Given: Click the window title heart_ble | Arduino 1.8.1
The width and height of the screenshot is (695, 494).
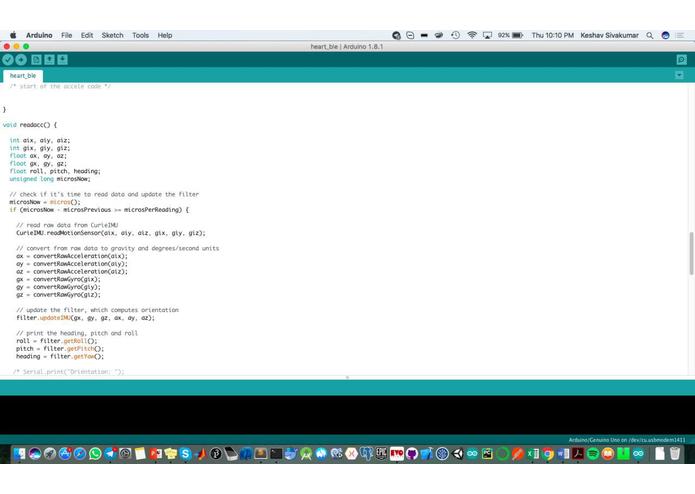Looking at the screenshot, I should [x=347, y=47].
